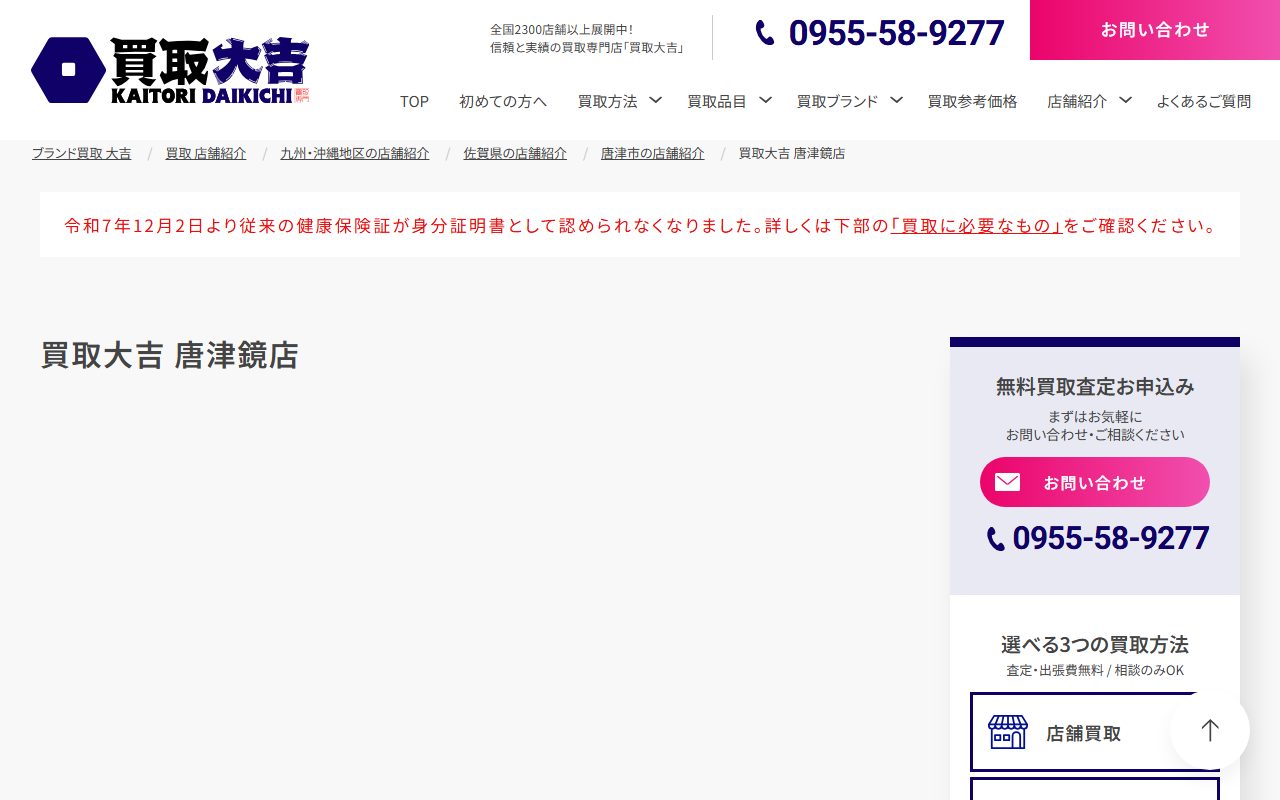Image resolution: width=1280 pixels, height=800 pixels.
Task: Click the phone icon beside the header number
Action: coord(765,33)
